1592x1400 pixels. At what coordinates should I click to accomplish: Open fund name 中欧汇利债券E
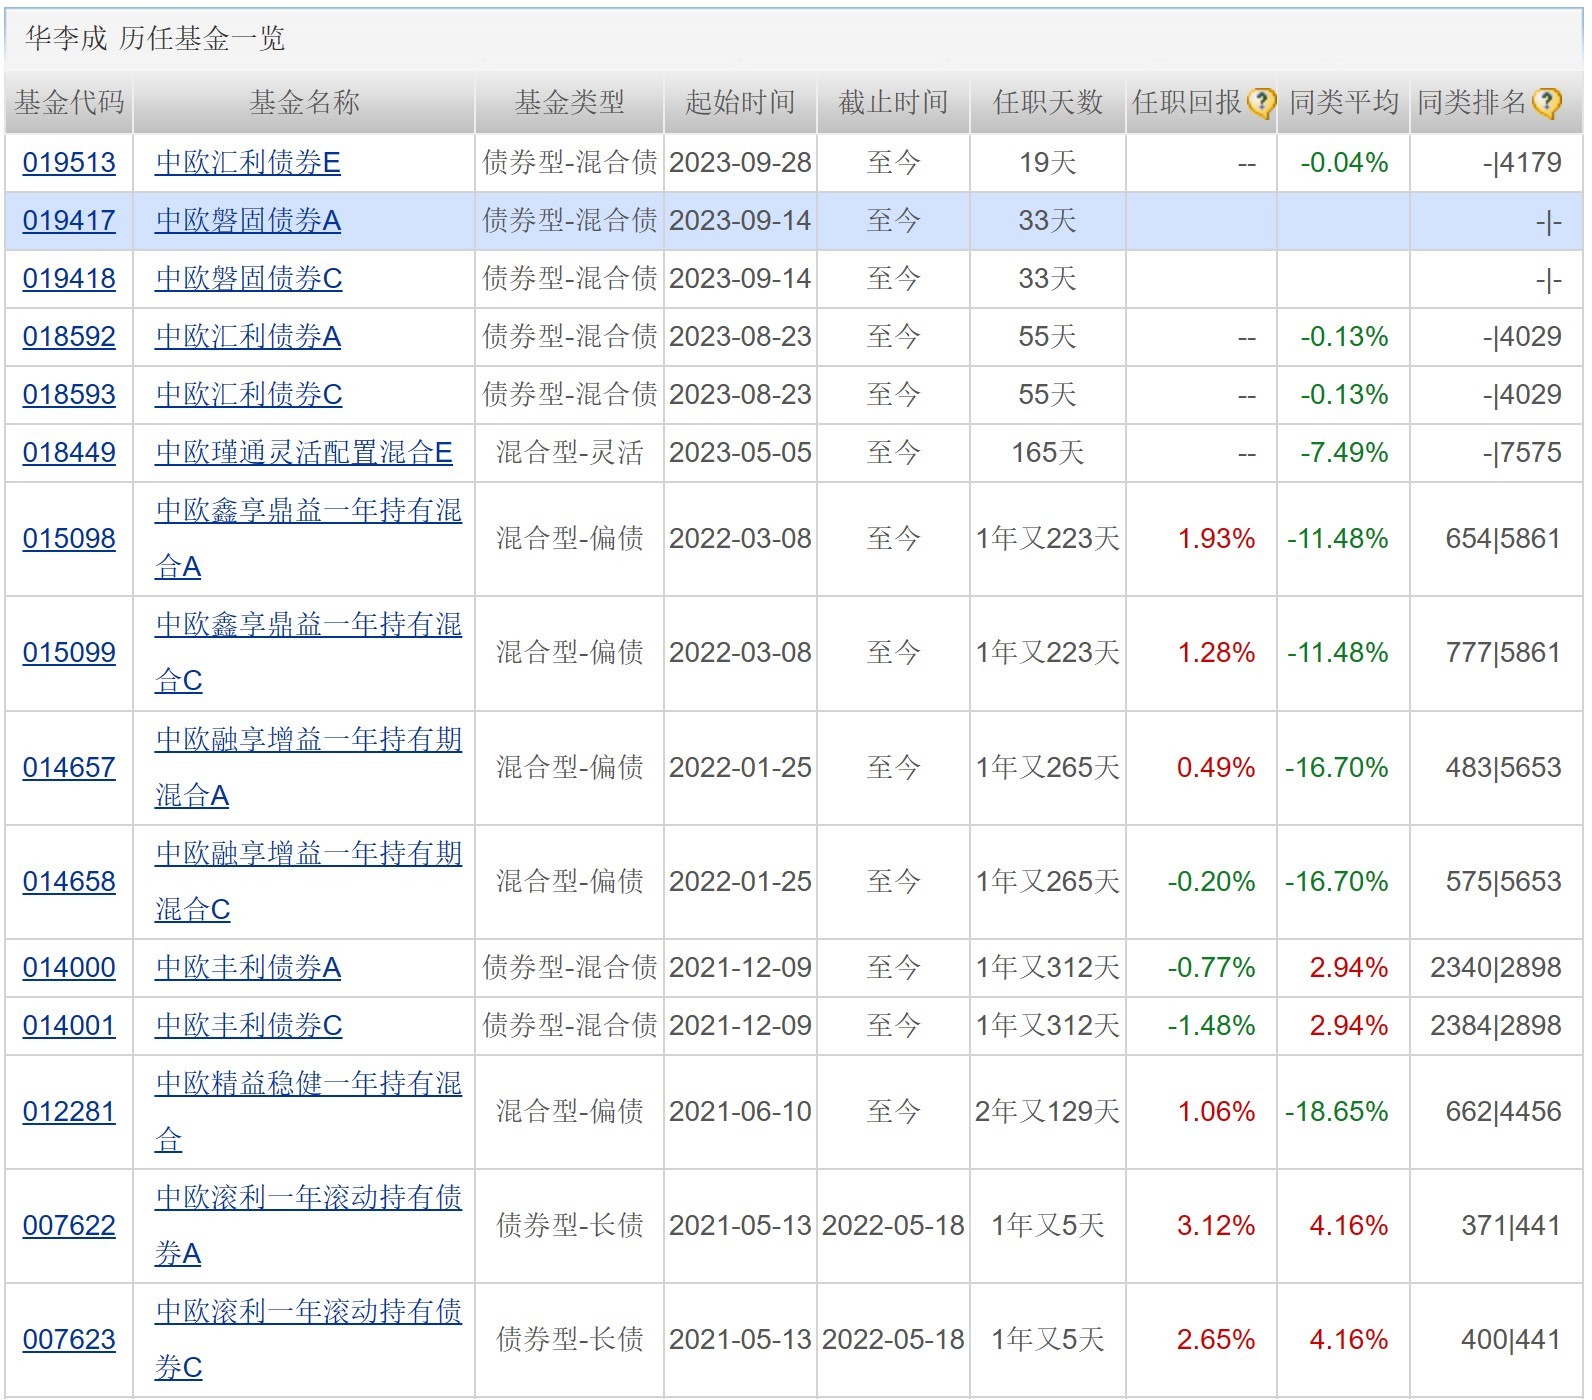click(248, 163)
